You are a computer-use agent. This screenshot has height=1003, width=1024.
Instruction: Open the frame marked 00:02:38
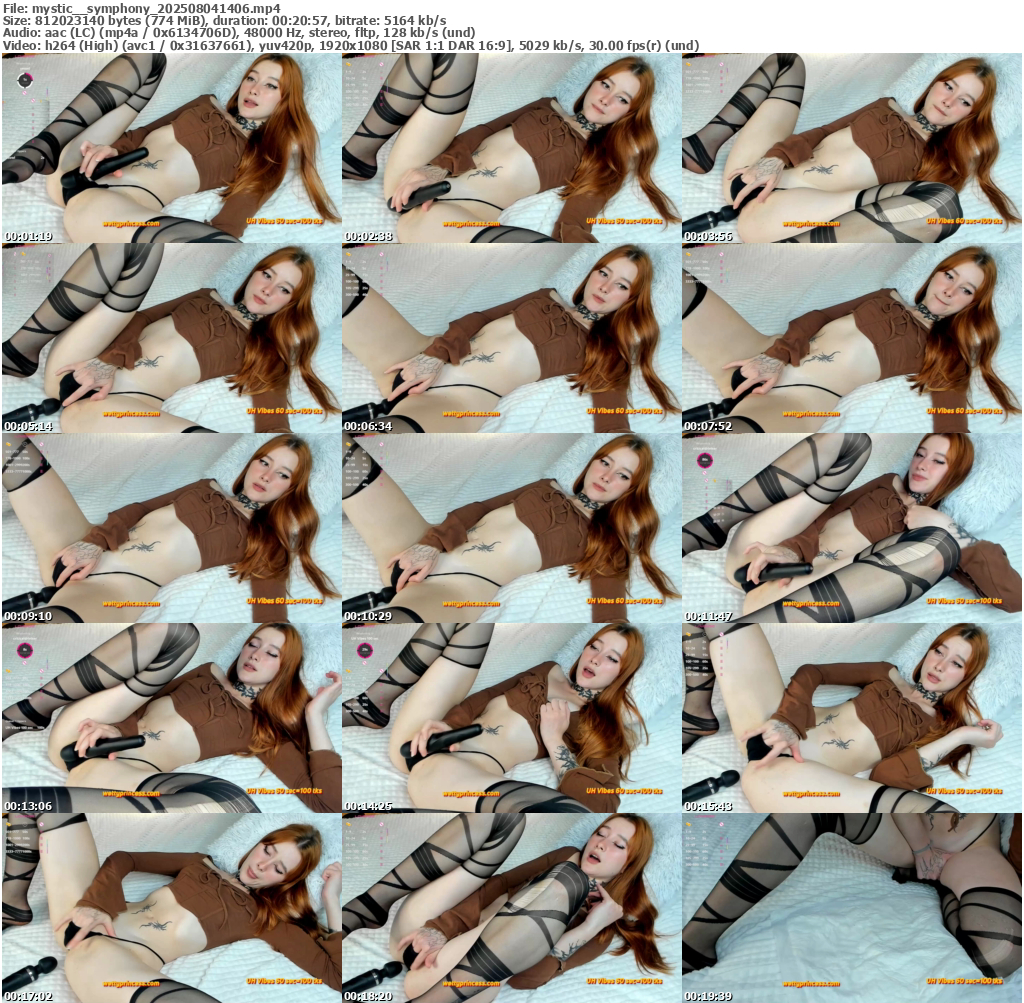click(x=511, y=147)
